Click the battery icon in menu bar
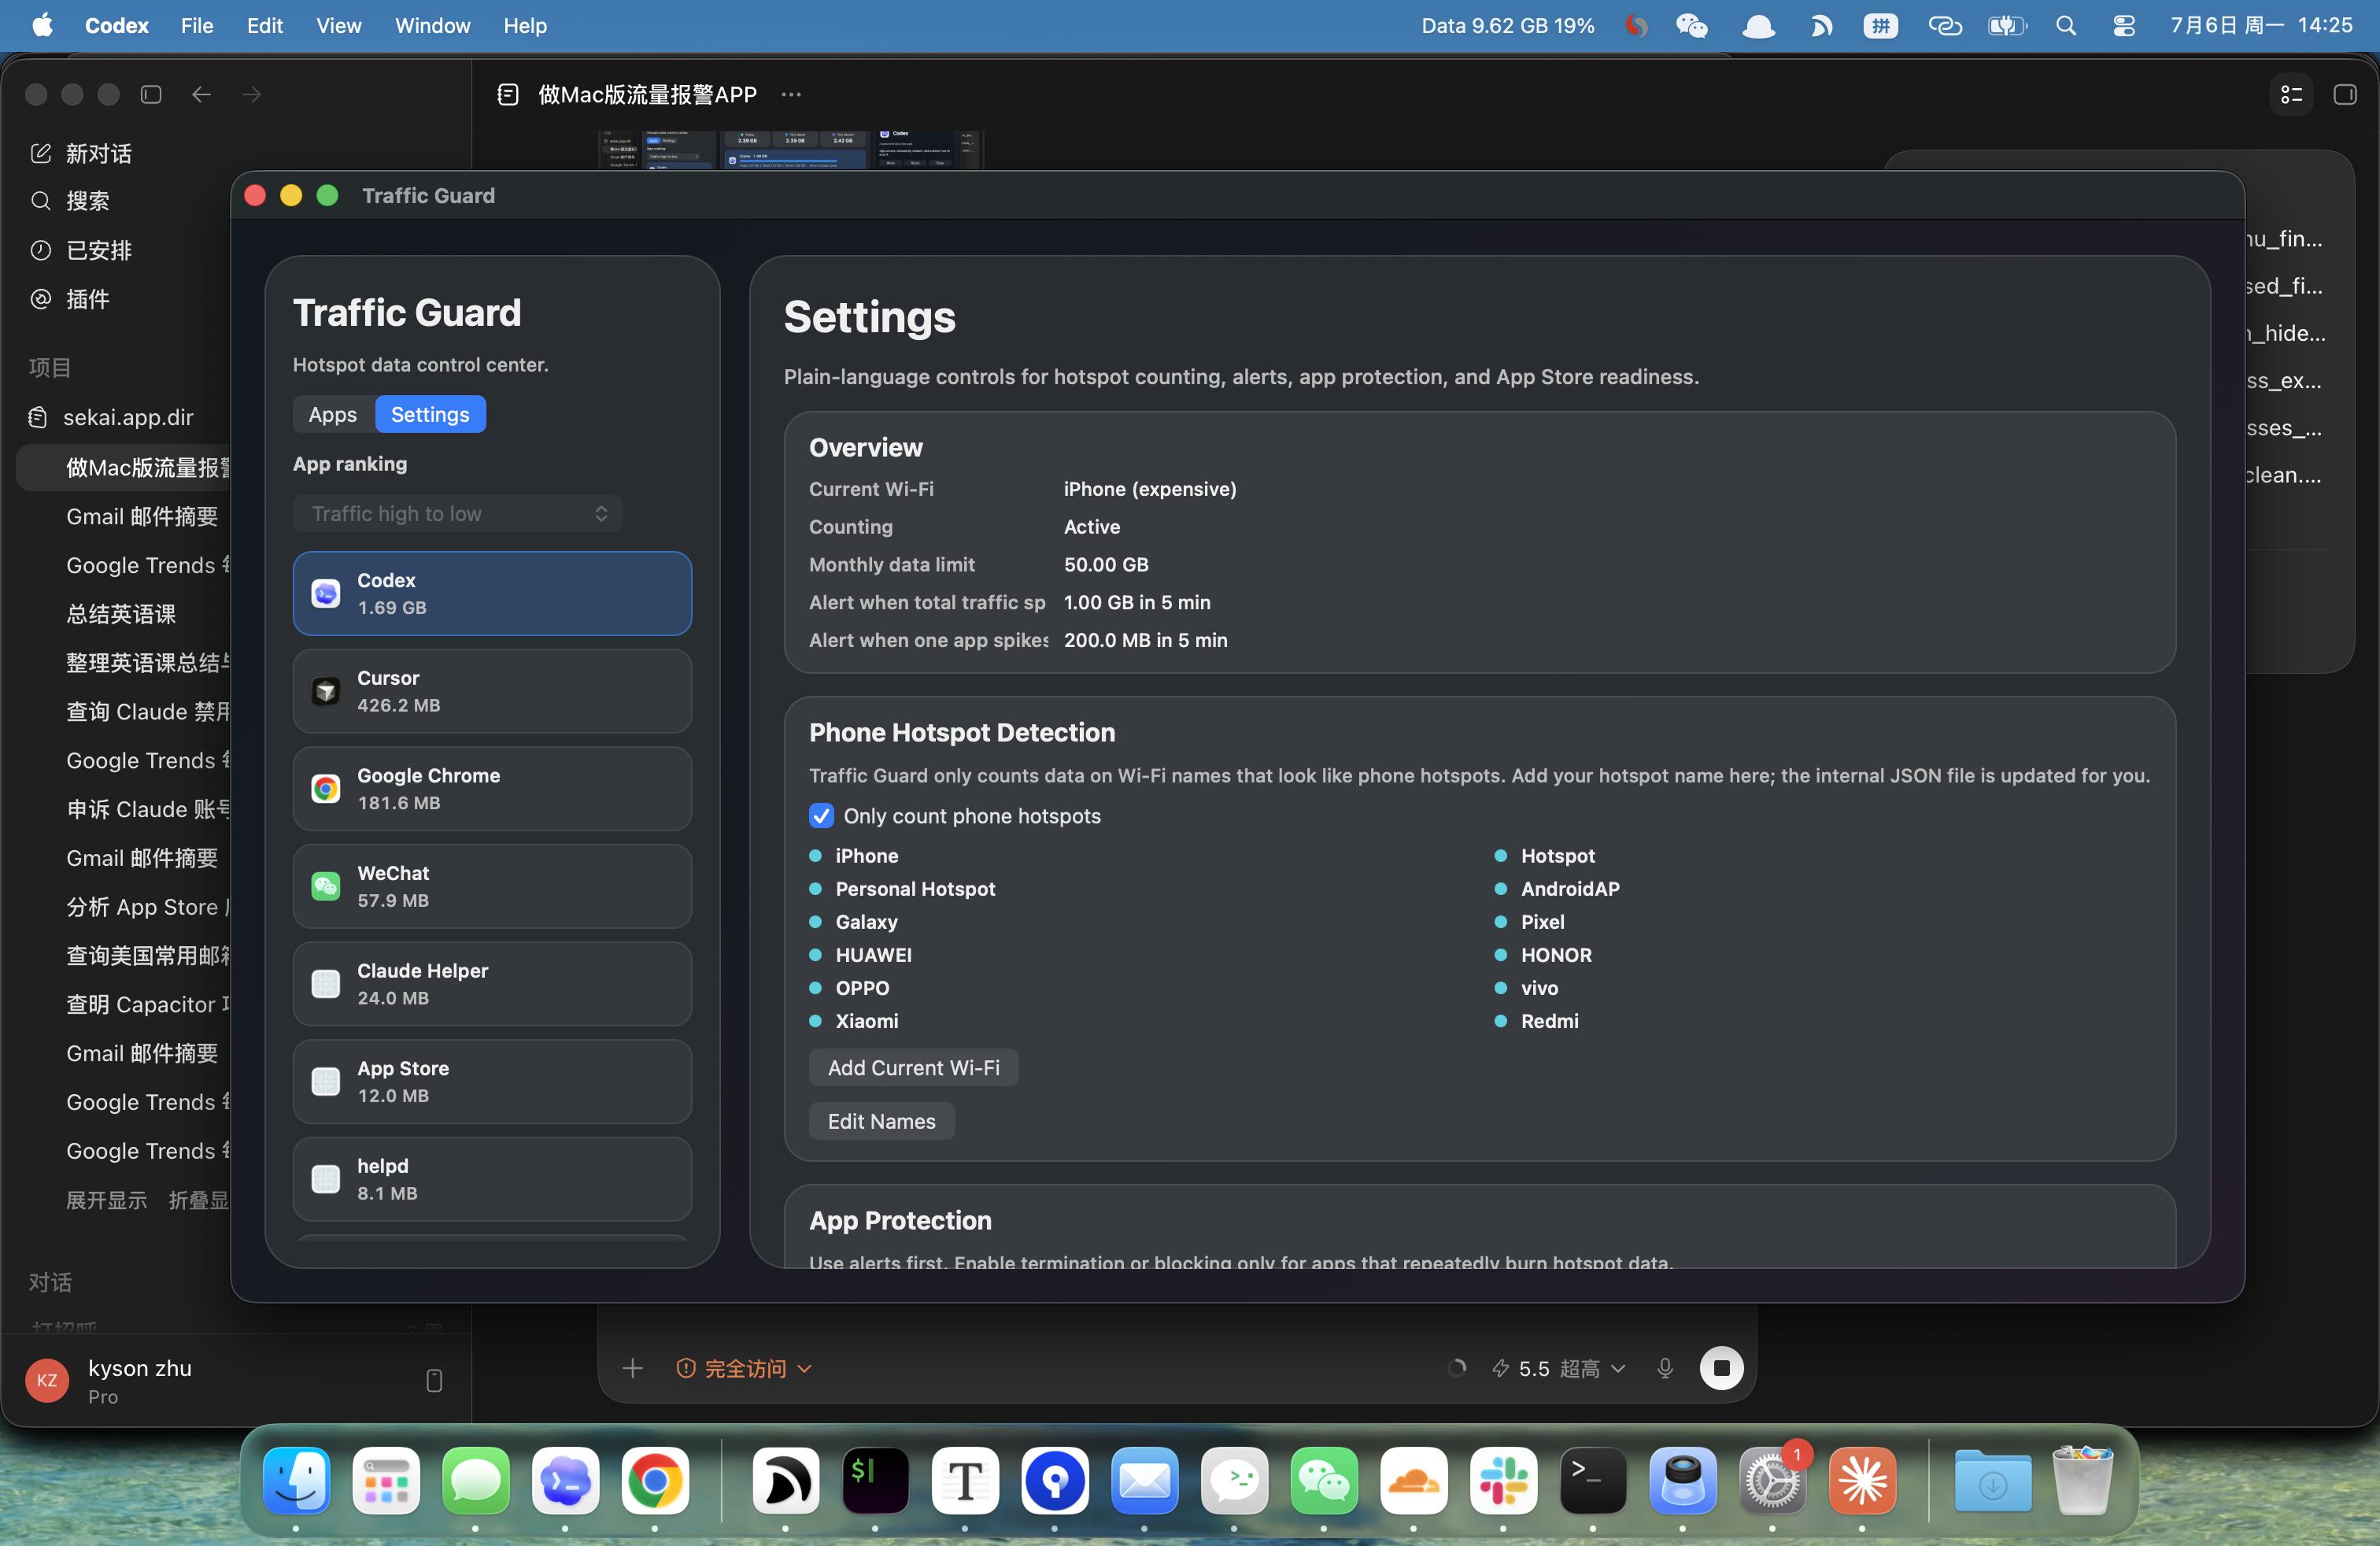 tap(2006, 26)
